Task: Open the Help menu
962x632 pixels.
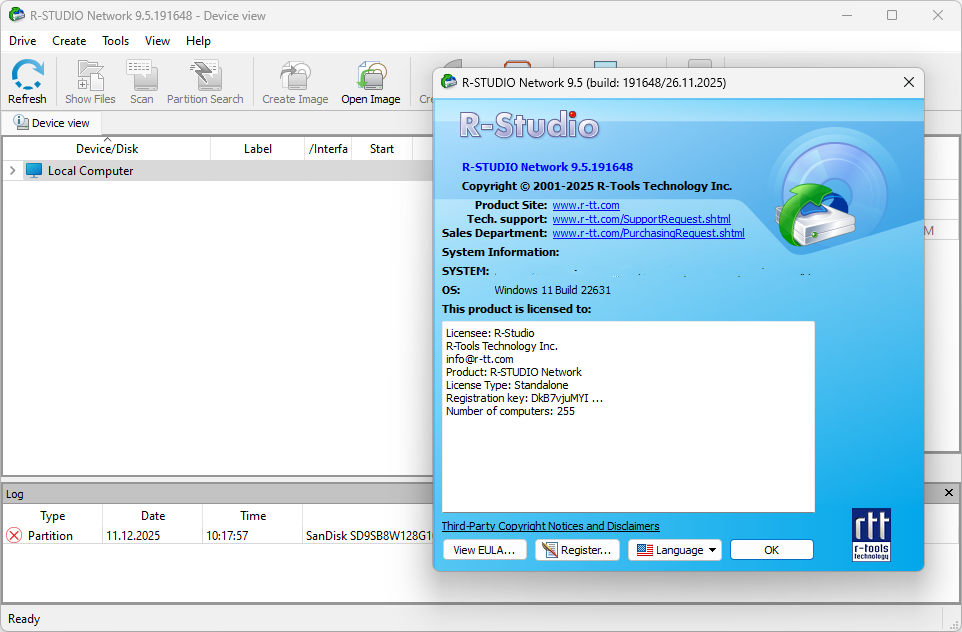Action: [x=198, y=40]
